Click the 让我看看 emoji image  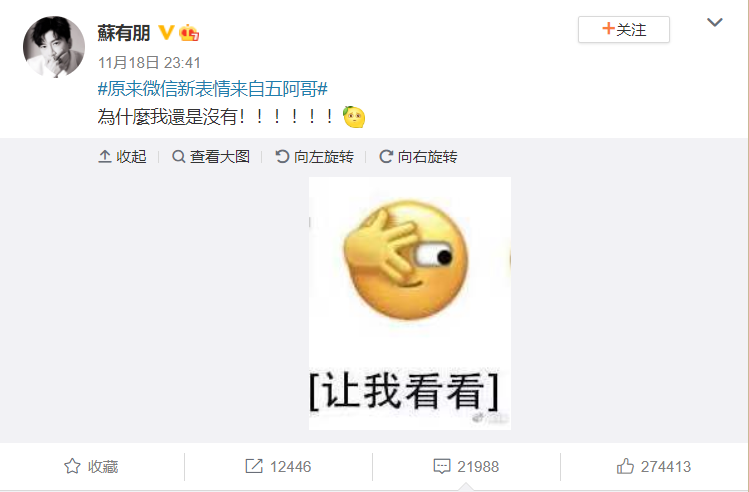pyautogui.click(x=410, y=303)
